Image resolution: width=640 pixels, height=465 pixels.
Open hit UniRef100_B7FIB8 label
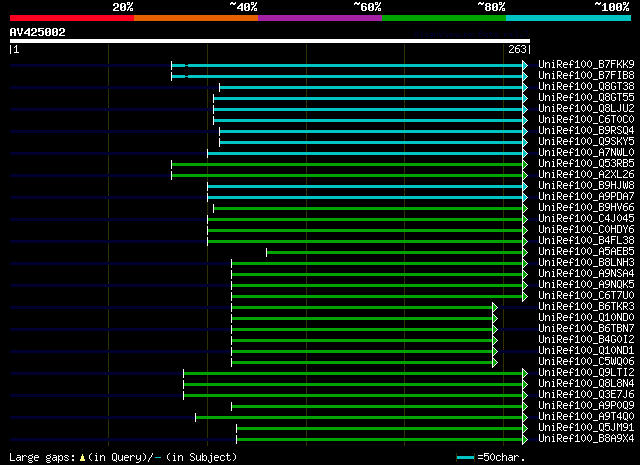click(586, 76)
